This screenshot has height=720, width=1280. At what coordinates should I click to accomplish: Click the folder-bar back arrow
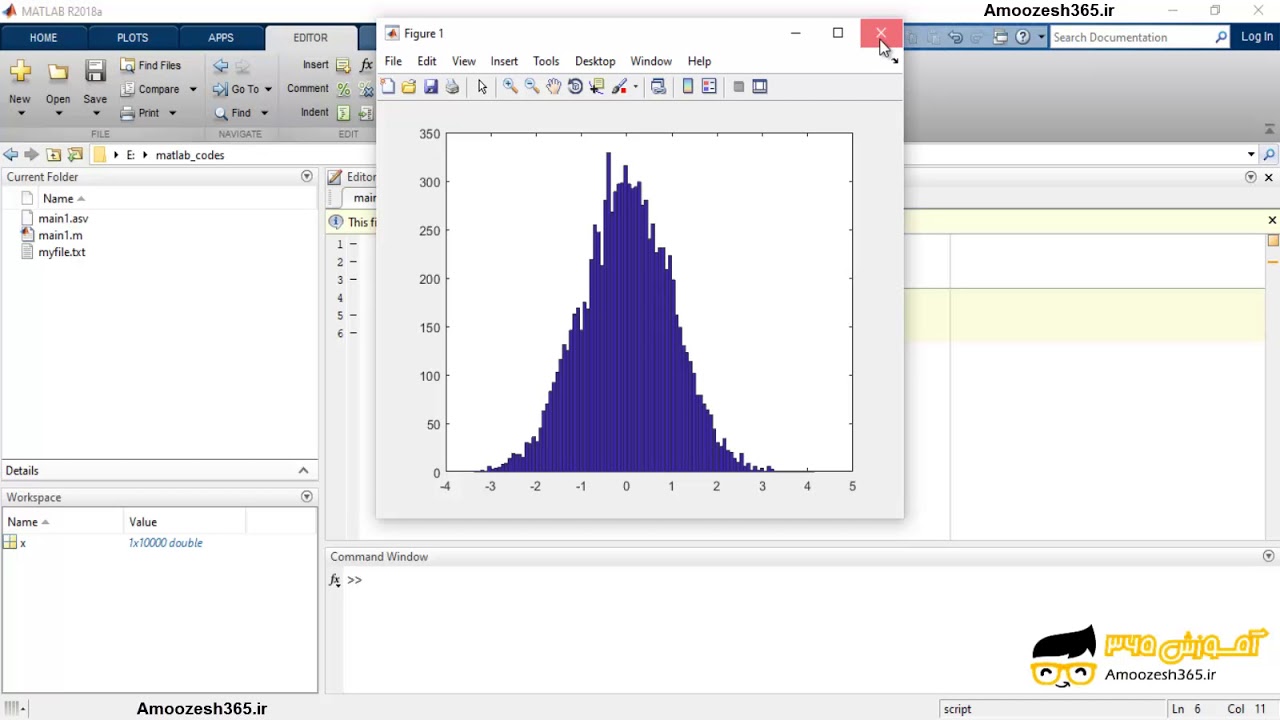click(10, 155)
